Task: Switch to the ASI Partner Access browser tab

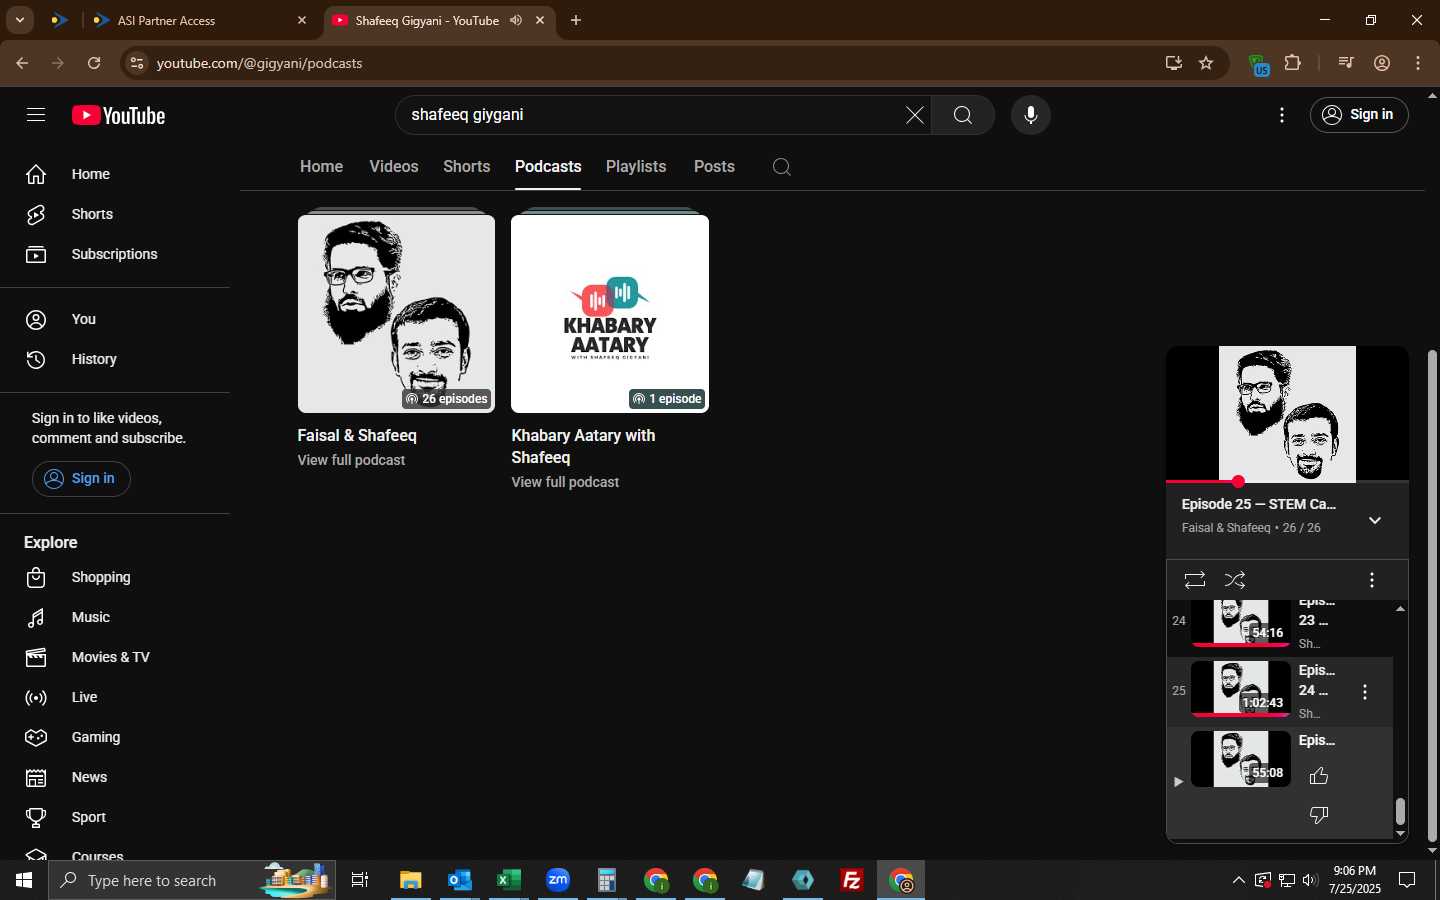Action: tap(200, 20)
